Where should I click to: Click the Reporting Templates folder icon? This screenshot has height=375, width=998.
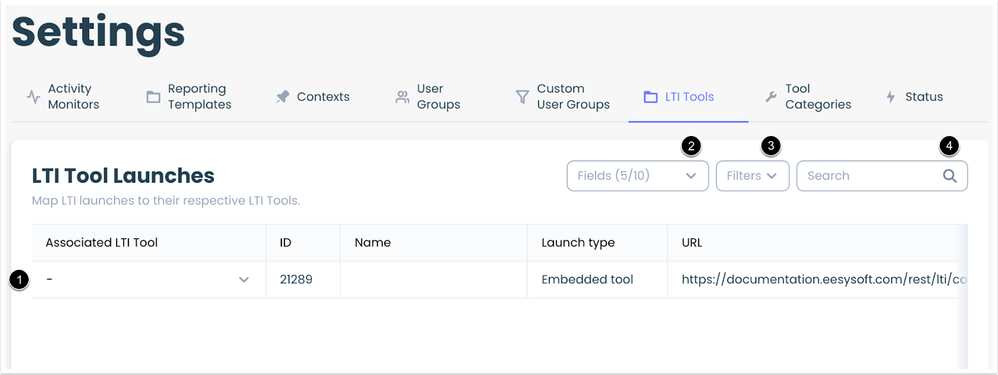[153, 97]
